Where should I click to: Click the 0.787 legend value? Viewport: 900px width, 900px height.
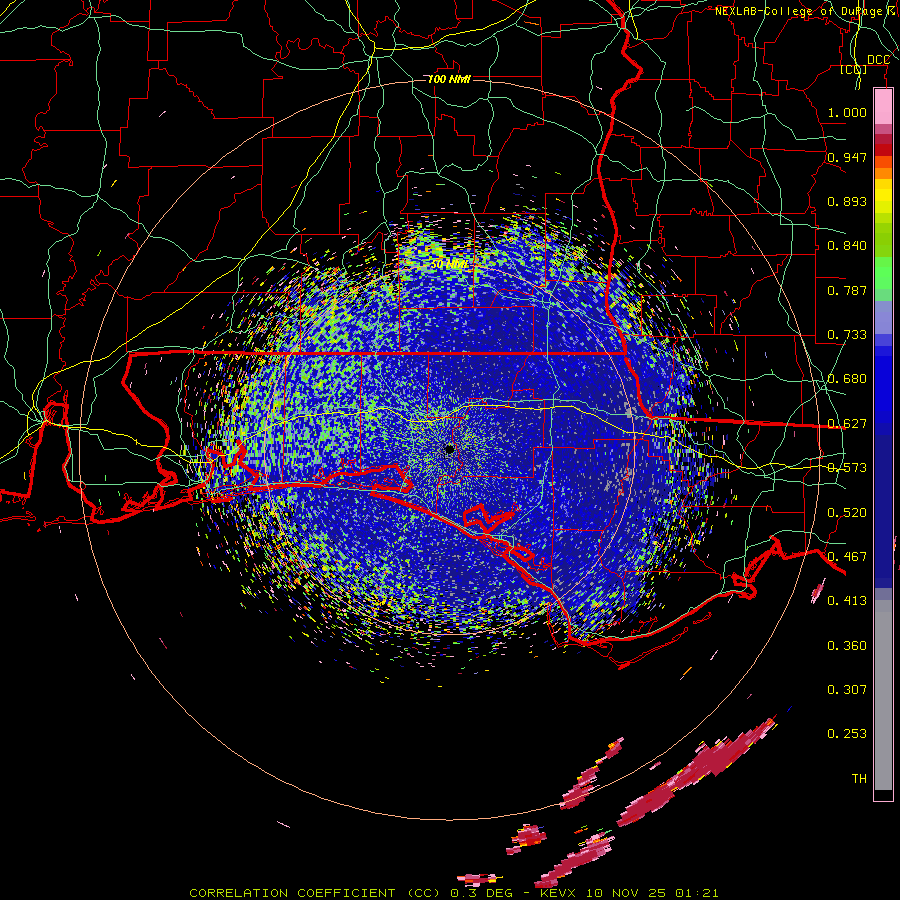pyautogui.click(x=847, y=290)
